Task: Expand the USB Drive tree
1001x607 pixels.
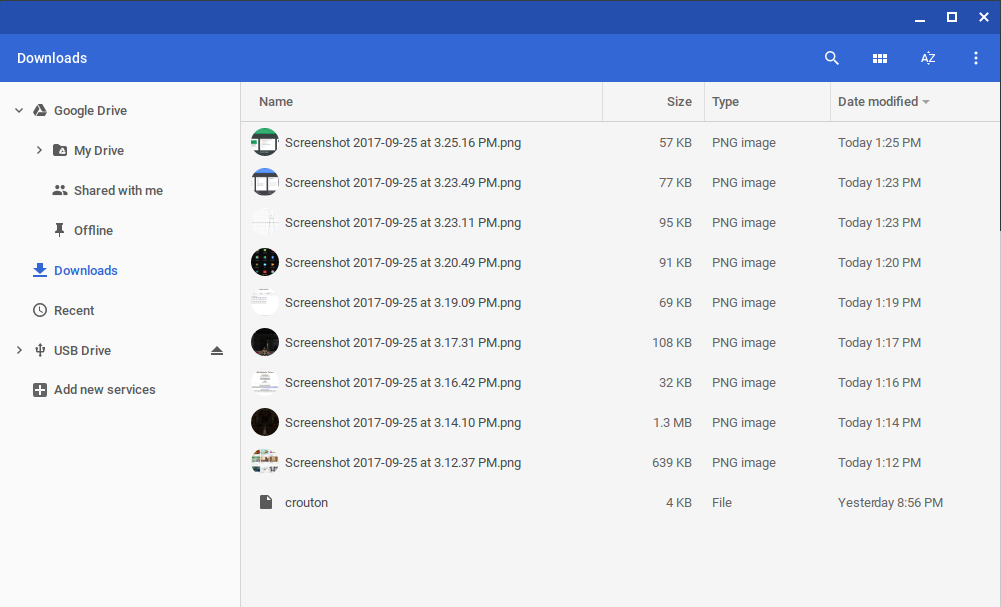Action: (x=19, y=351)
